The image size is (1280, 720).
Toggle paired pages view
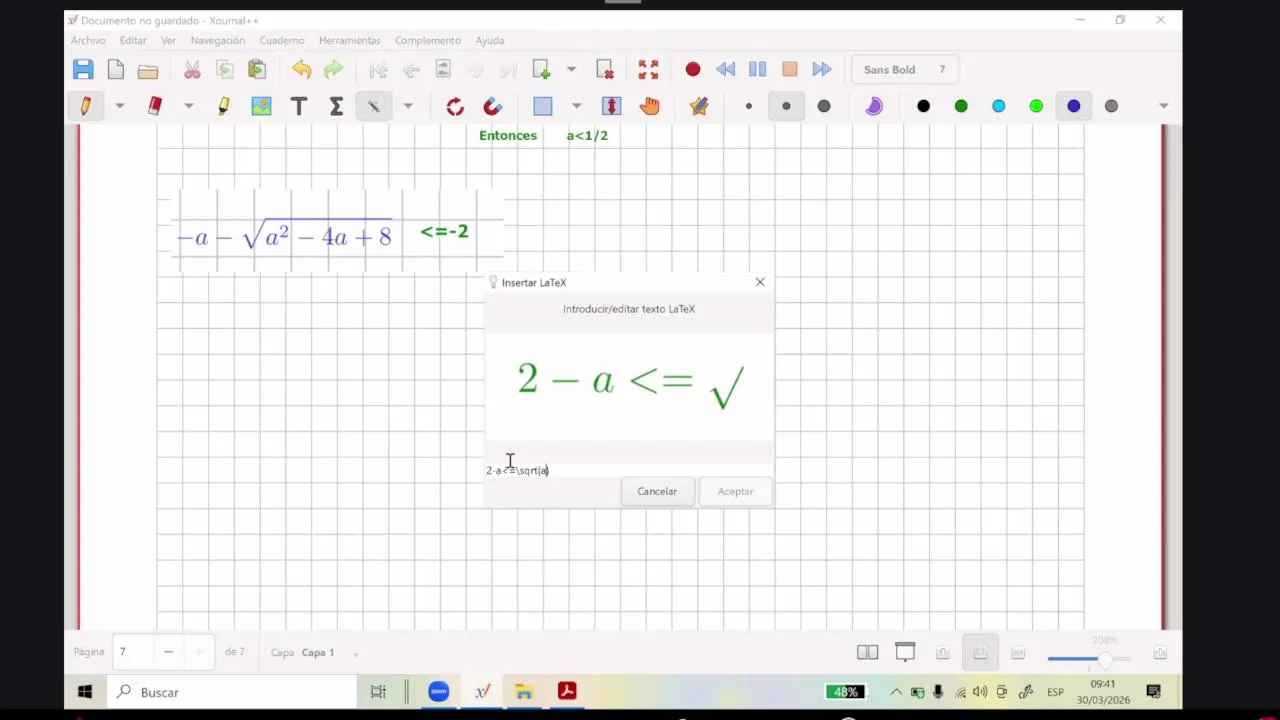[868, 653]
